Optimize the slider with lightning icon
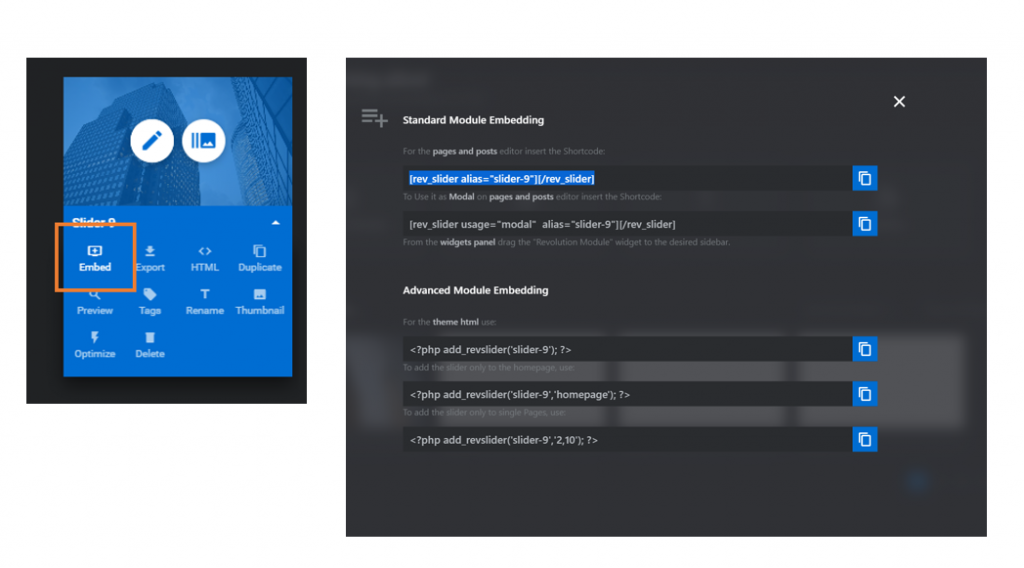Viewport: 1024px width, 568px height. [95, 345]
